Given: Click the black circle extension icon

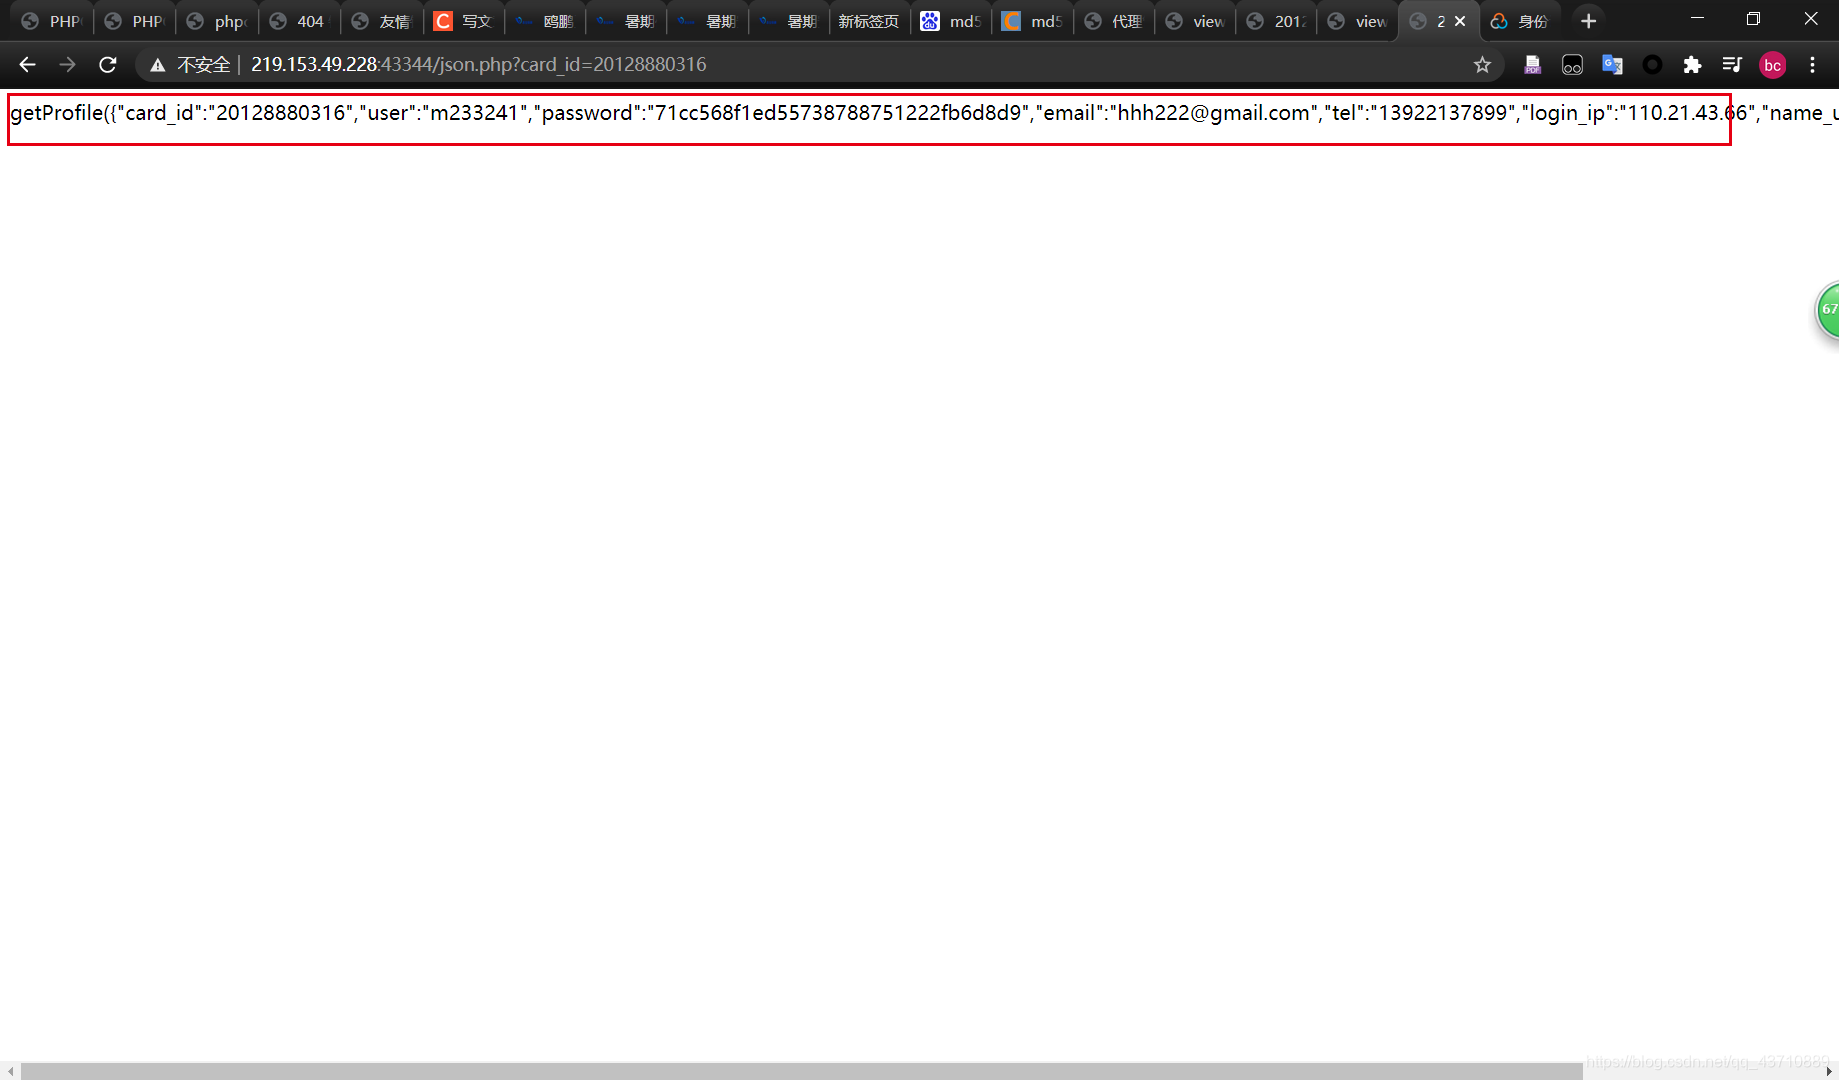Looking at the screenshot, I should (x=1652, y=65).
